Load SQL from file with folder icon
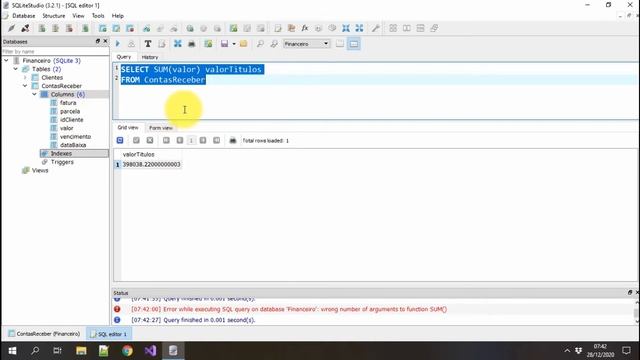The height and width of the screenshot is (360, 640). pos(244,44)
